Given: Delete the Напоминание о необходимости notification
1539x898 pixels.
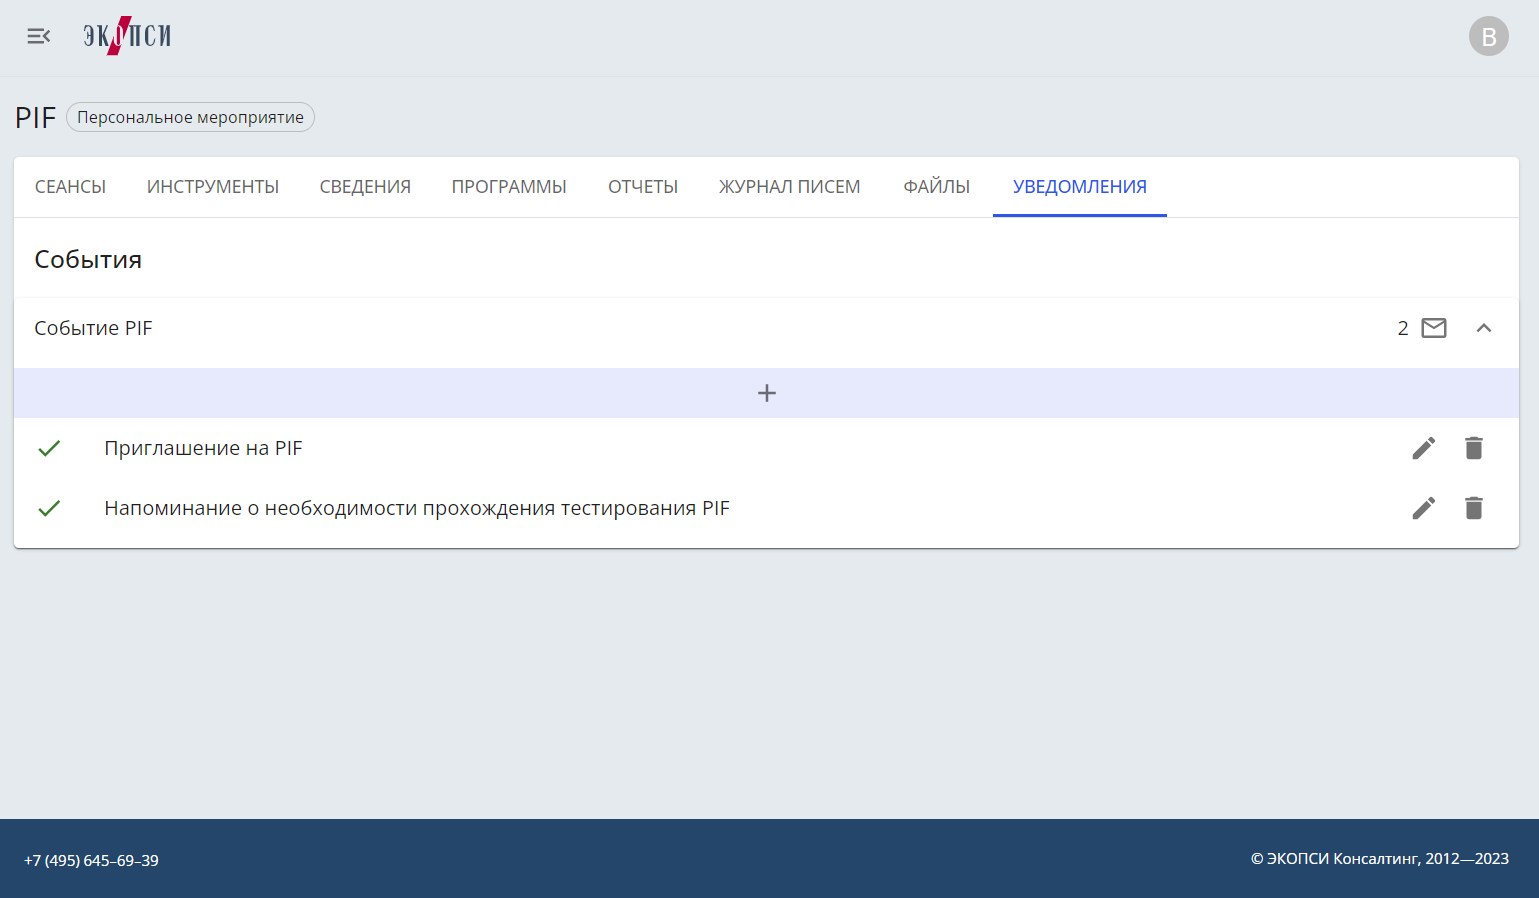Looking at the screenshot, I should 1474,508.
